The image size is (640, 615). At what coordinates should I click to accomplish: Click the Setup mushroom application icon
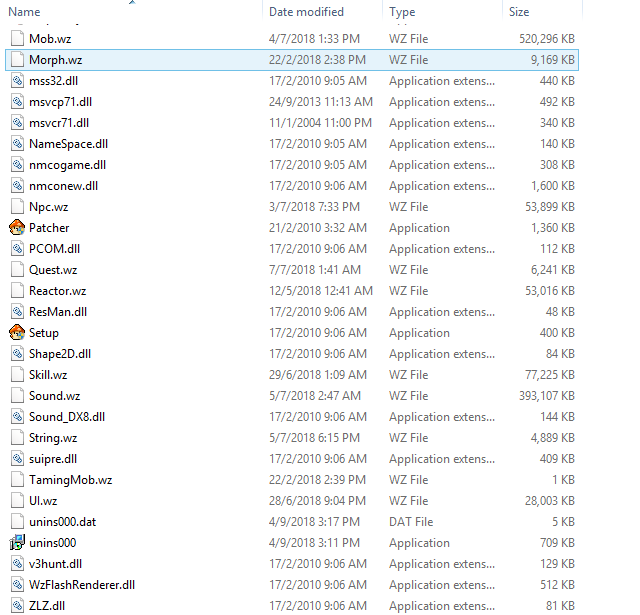[x=17, y=333]
